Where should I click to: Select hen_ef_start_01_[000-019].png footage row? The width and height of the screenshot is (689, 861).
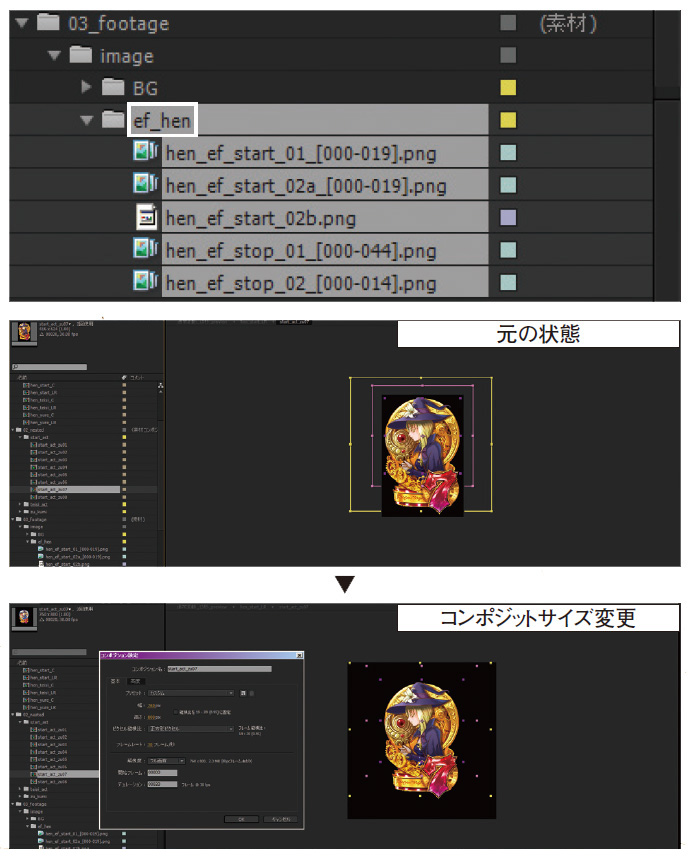tap(325, 153)
